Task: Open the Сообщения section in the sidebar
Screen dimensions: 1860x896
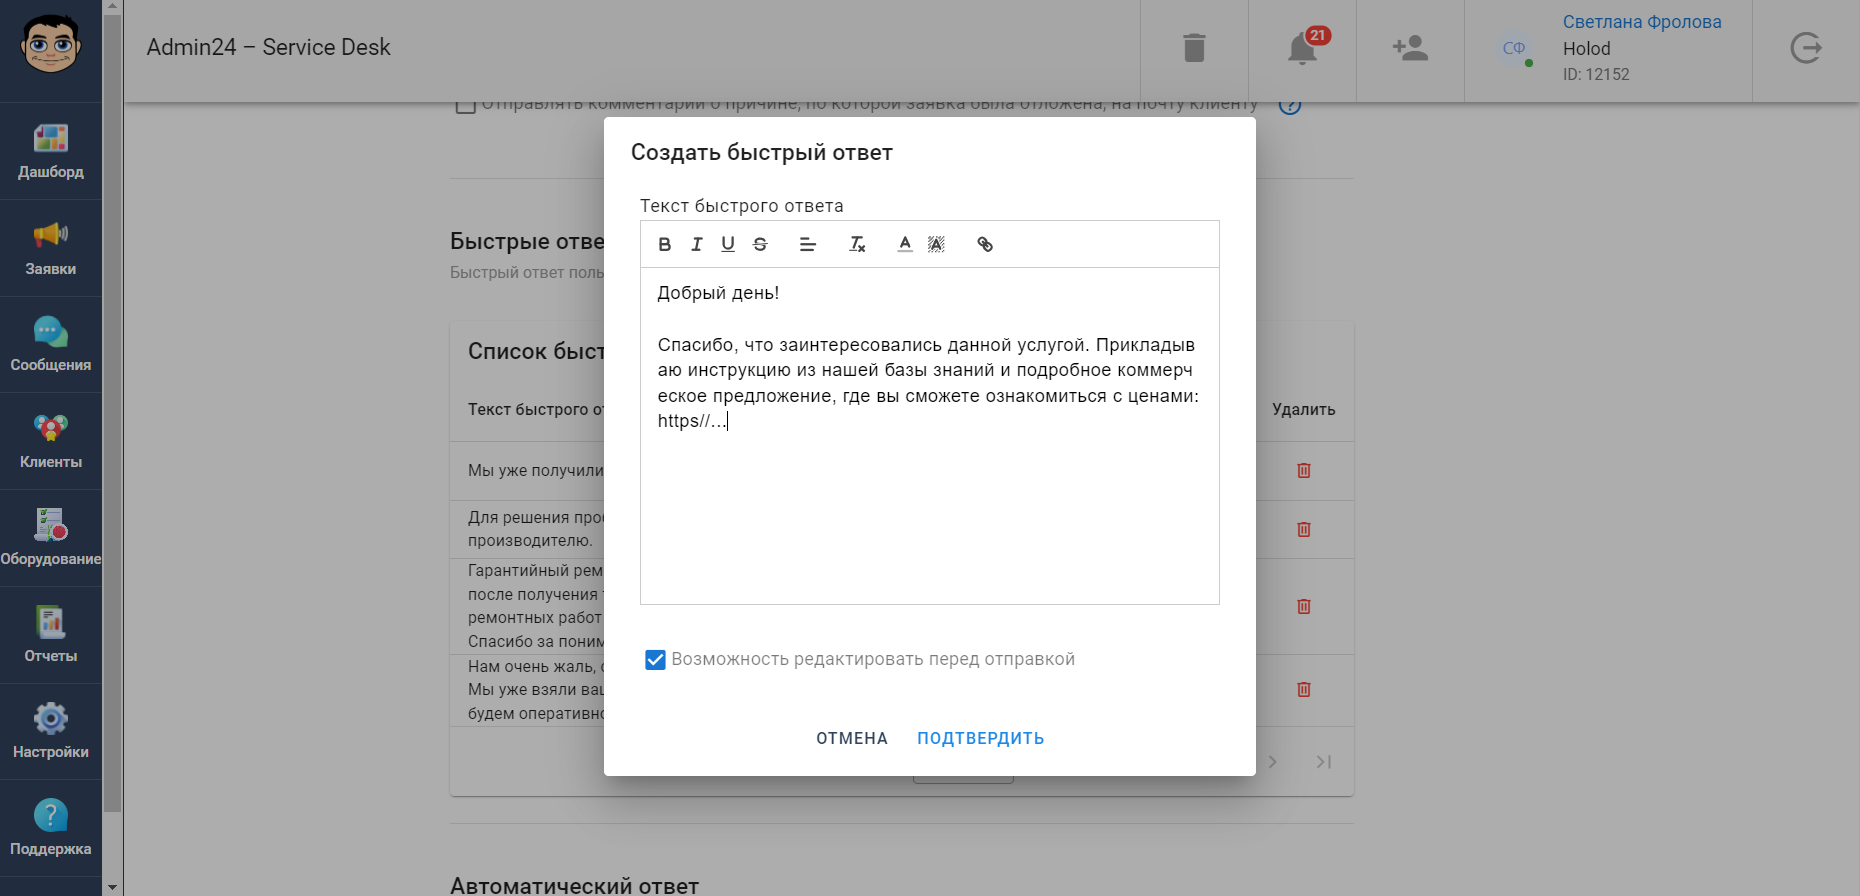Action: (51, 345)
